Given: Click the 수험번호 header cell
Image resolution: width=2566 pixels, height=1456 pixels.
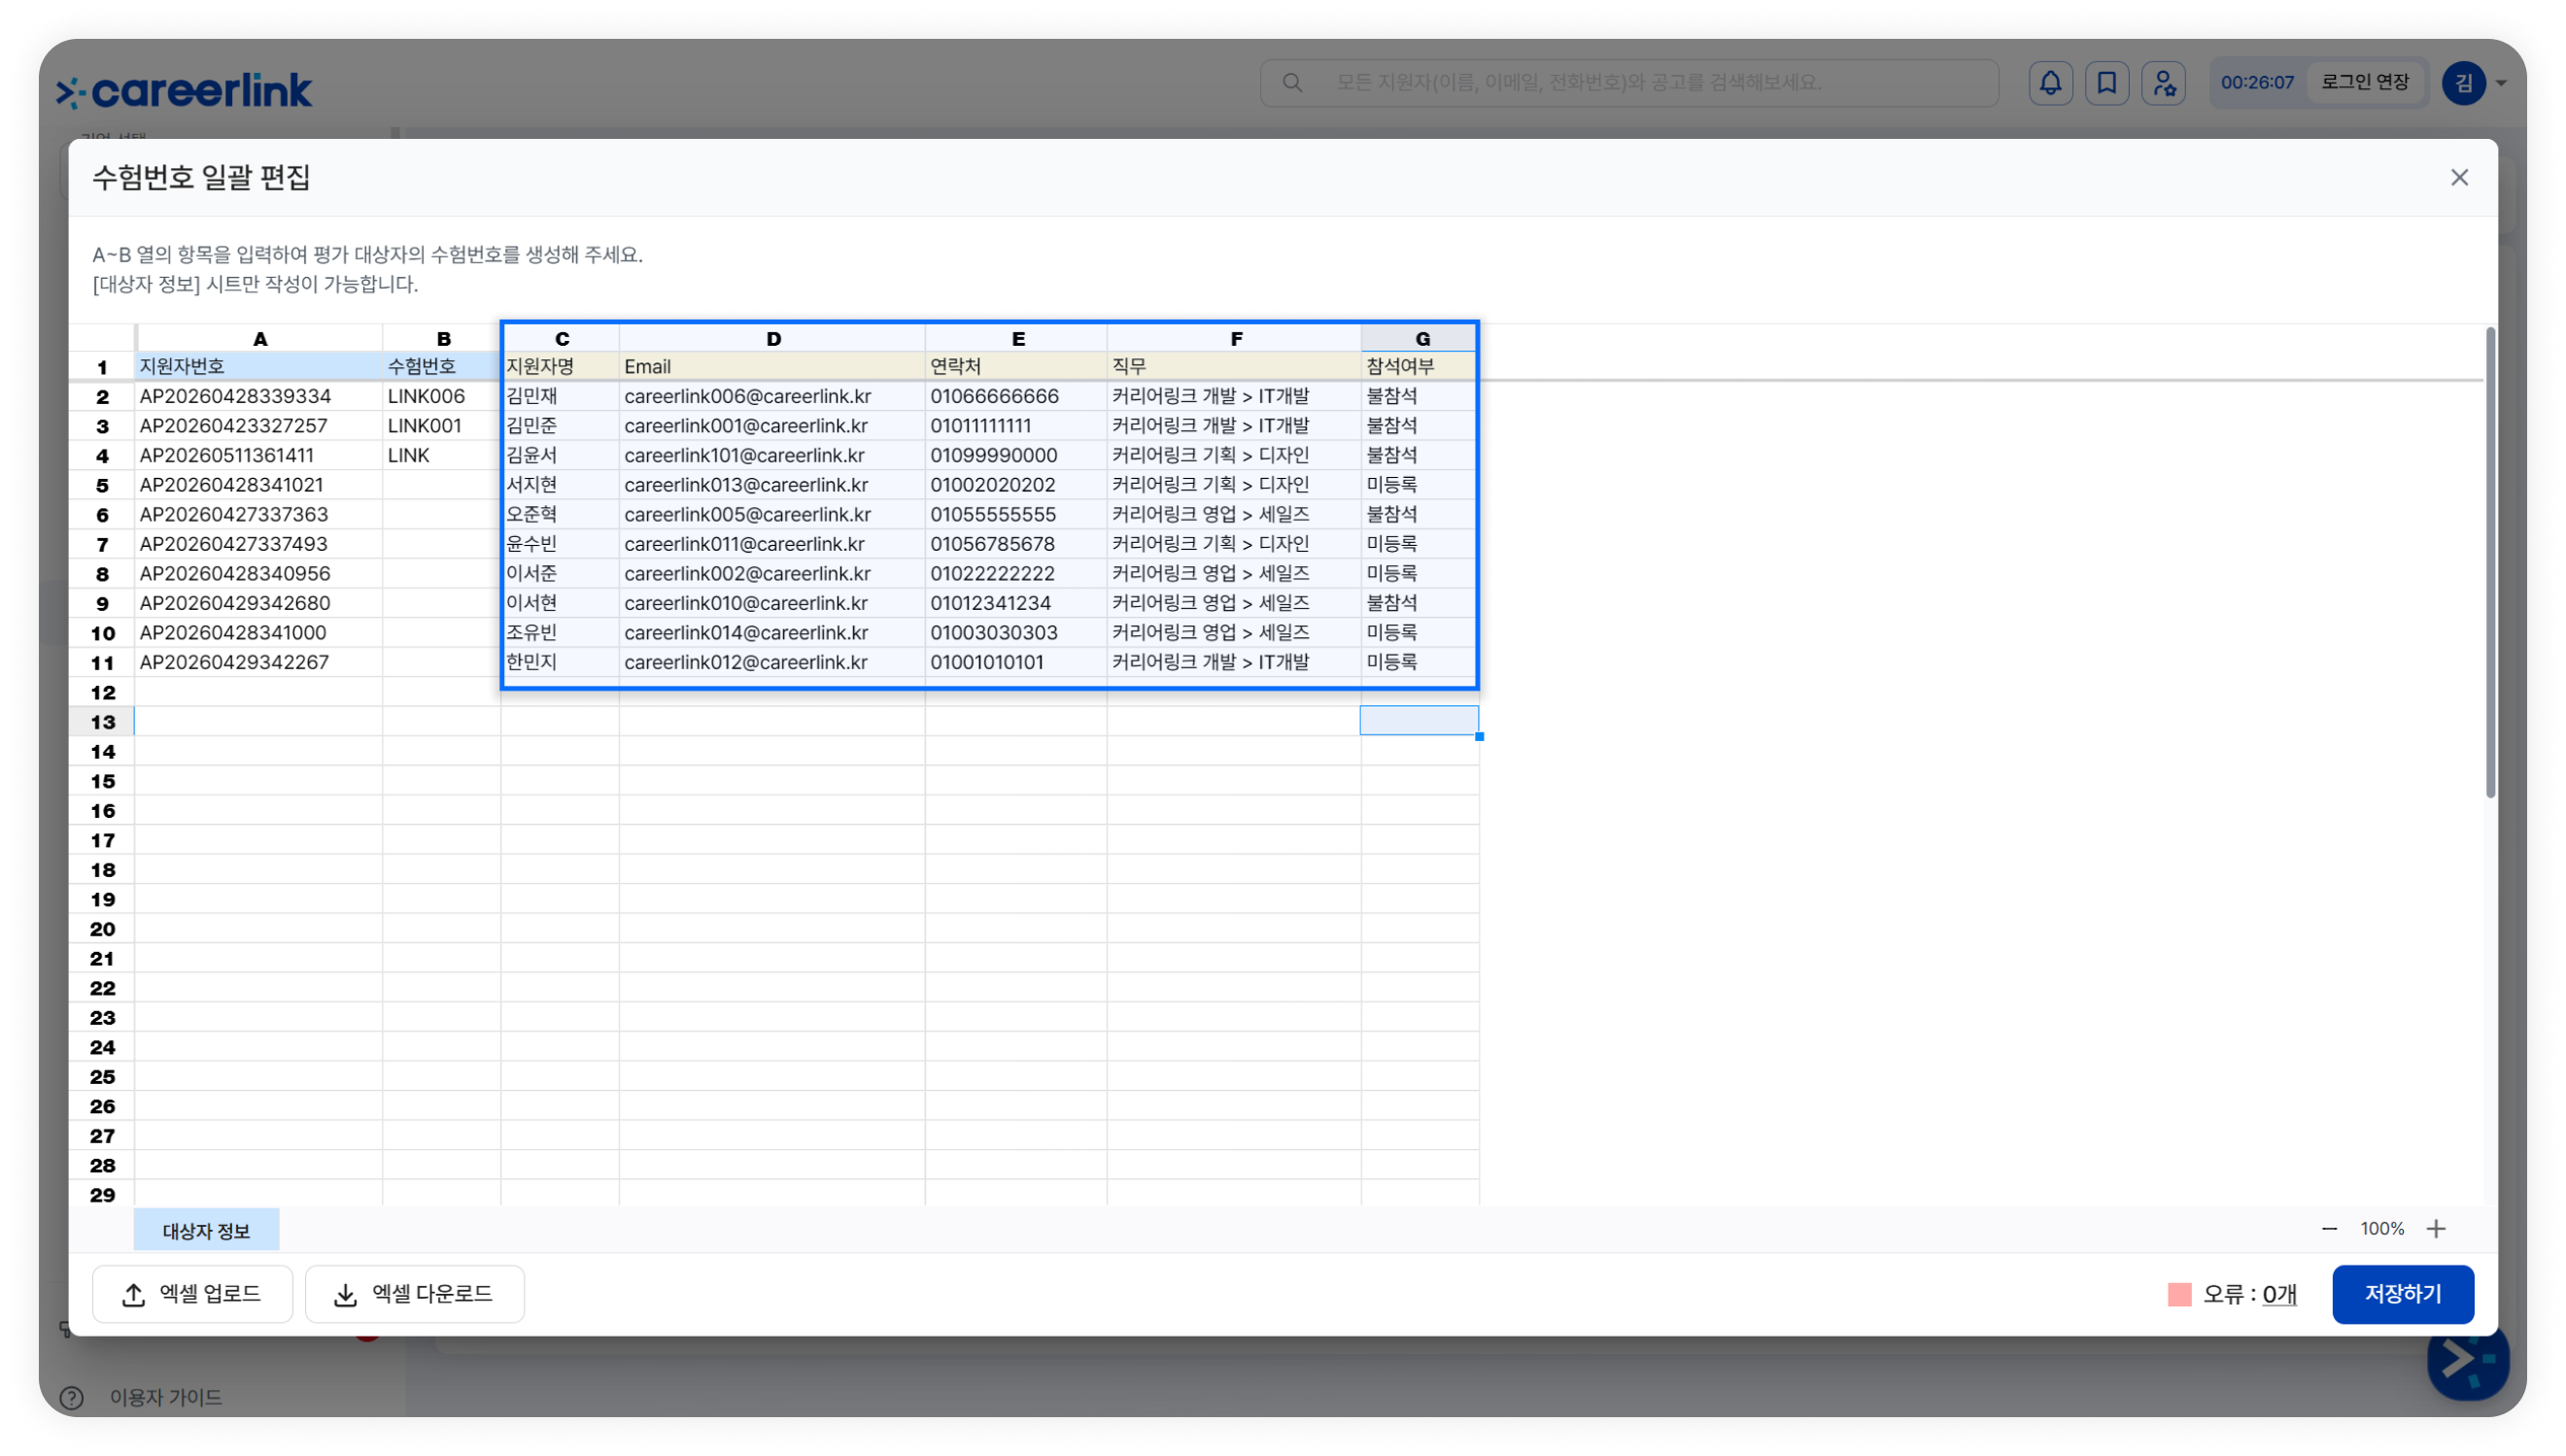Looking at the screenshot, I should 442,367.
